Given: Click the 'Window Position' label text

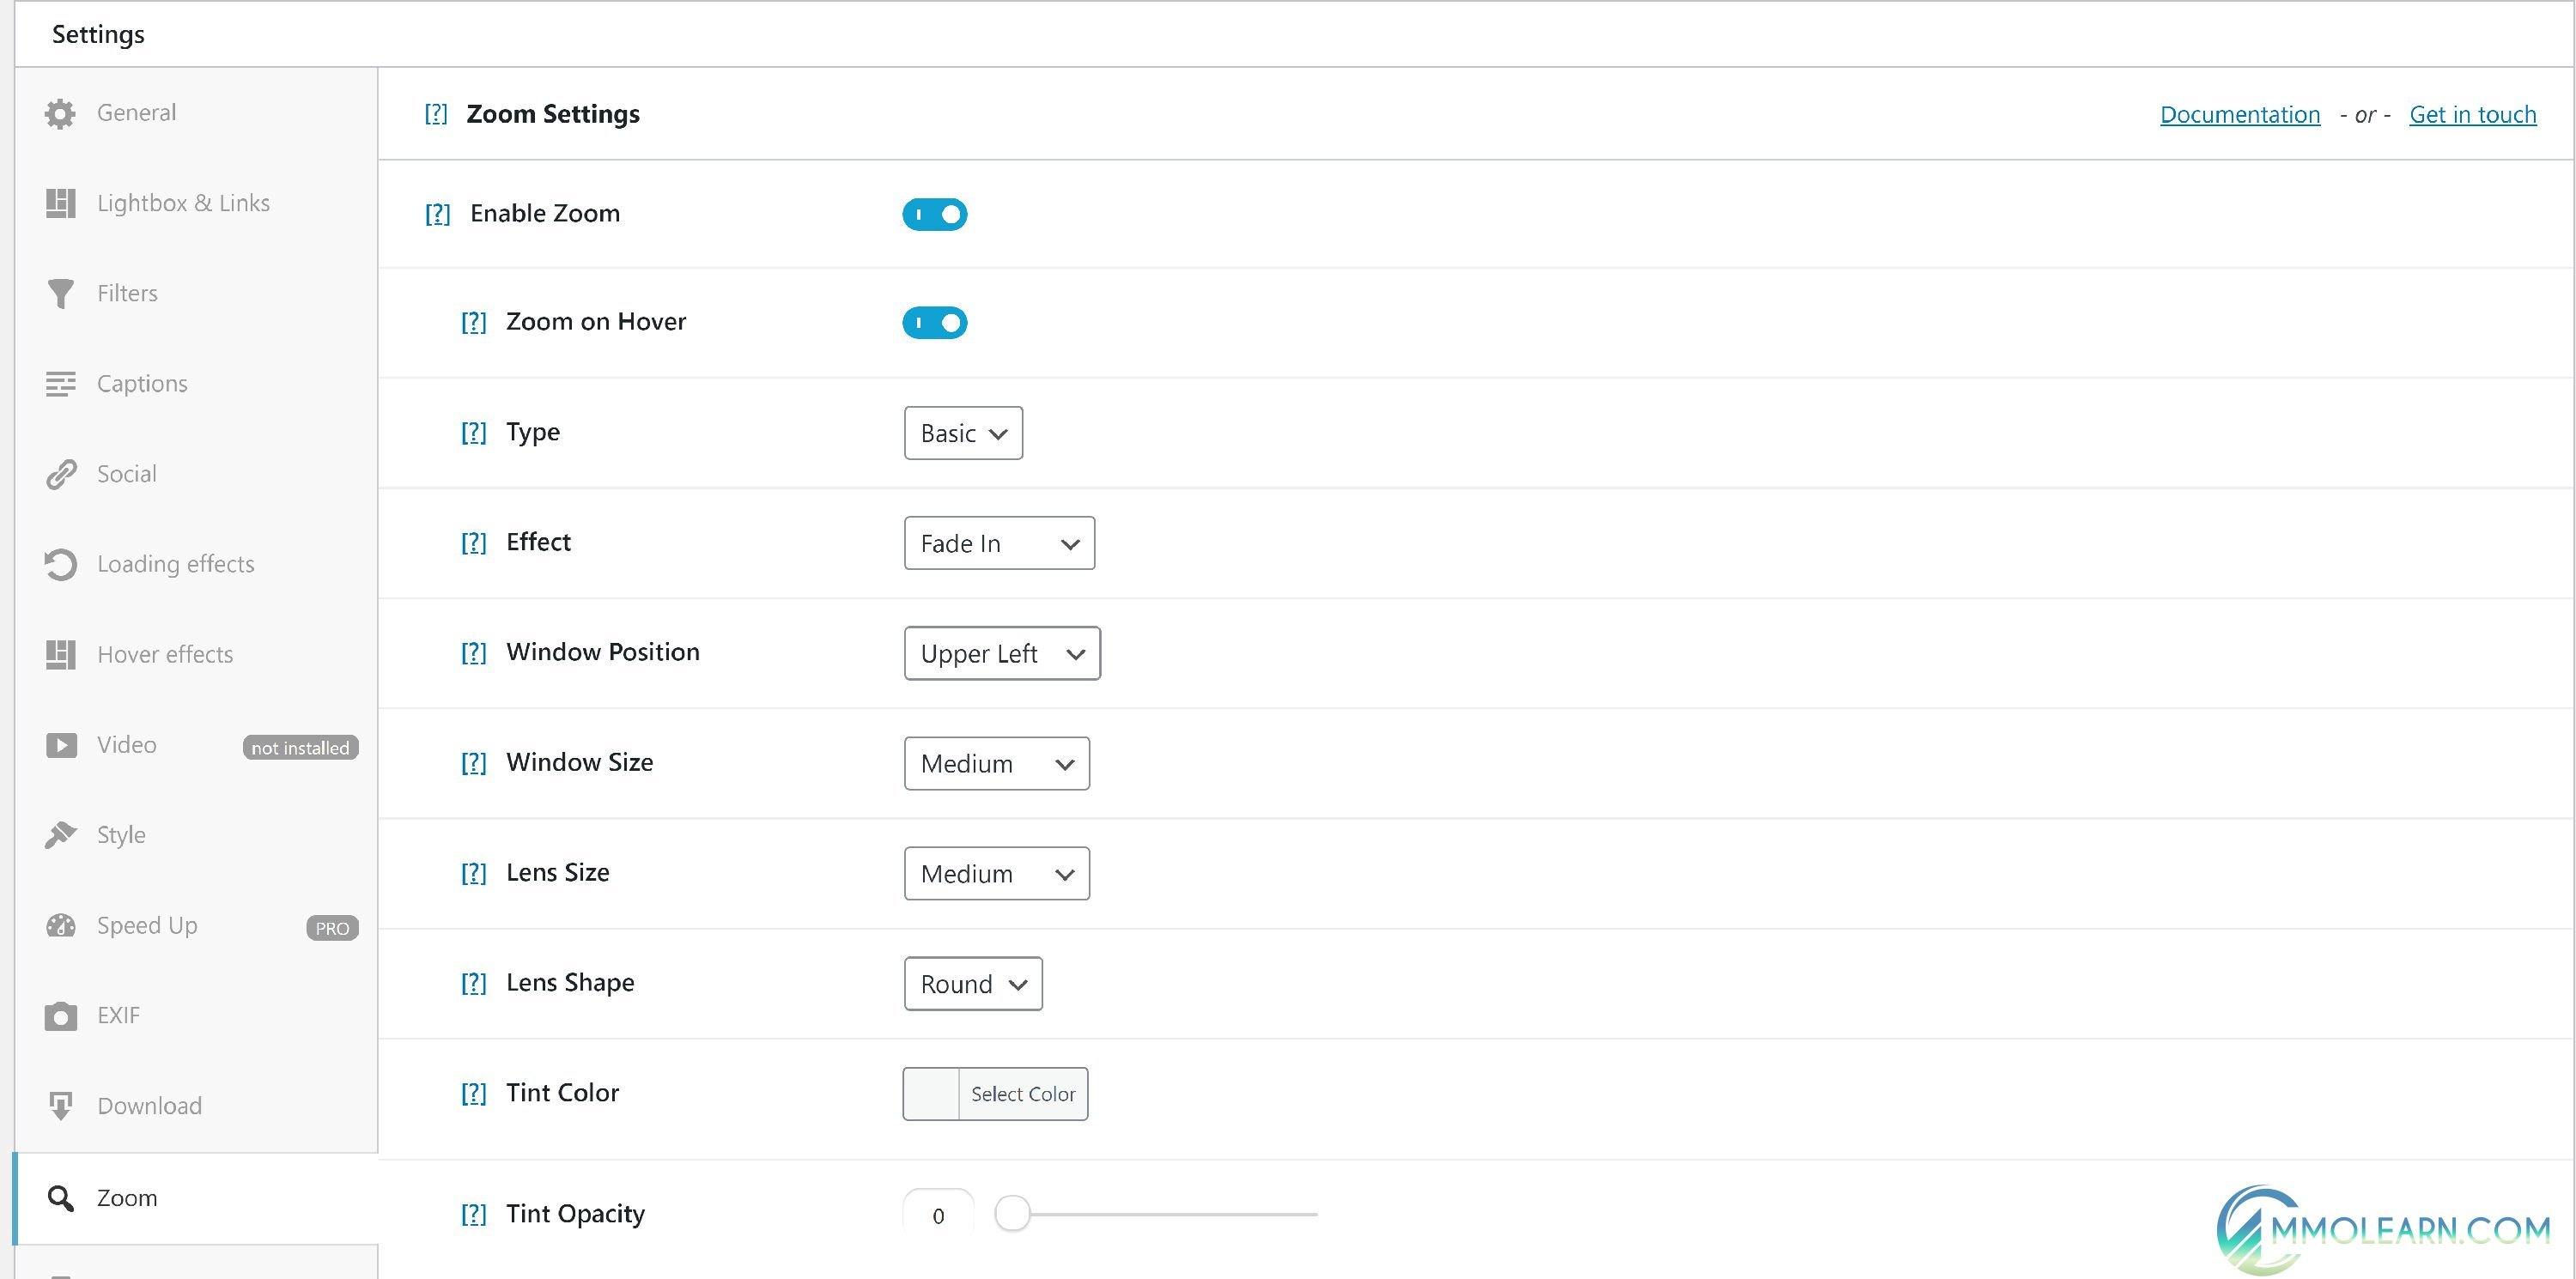Looking at the screenshot, I should click(603, 652).
